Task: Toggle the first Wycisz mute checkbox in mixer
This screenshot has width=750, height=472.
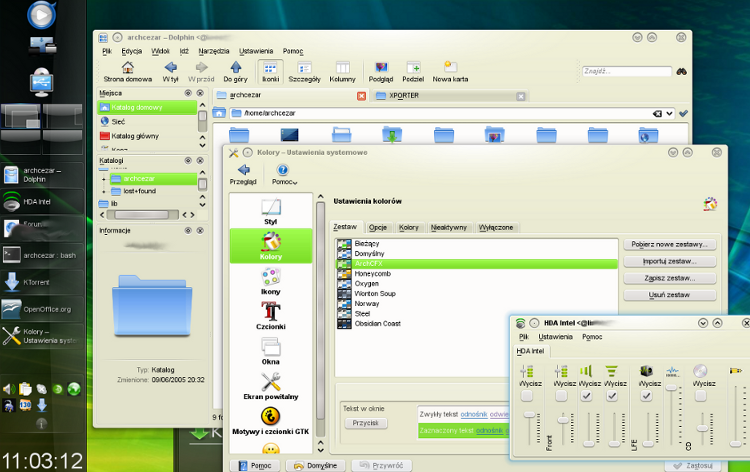Action: click(527, 396)
